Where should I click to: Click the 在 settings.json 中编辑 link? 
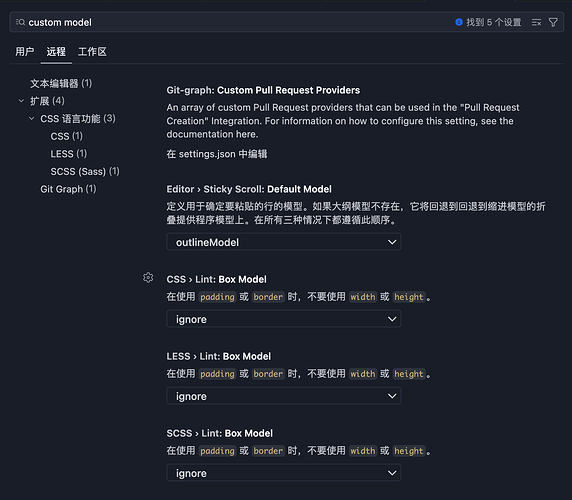[x=217, y=154]
